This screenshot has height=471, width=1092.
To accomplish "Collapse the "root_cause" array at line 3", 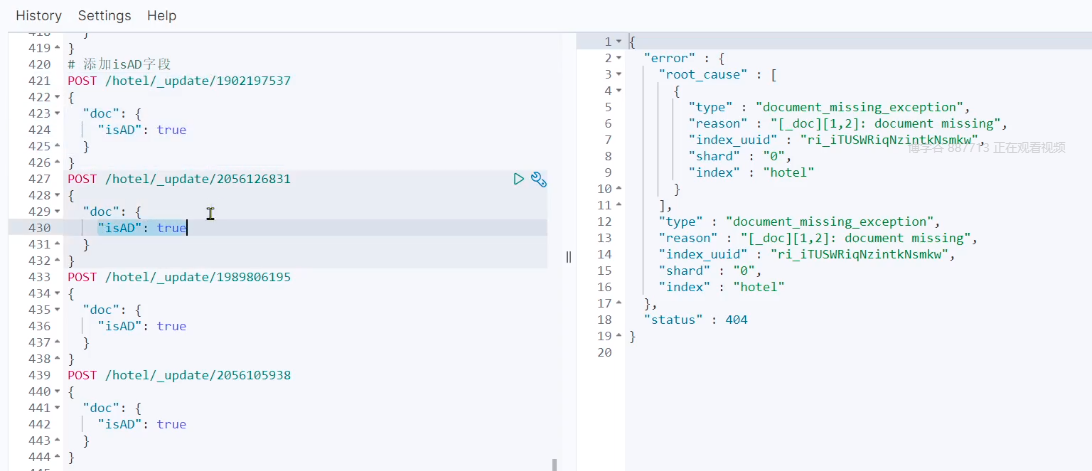I will (x=618, y=75).
